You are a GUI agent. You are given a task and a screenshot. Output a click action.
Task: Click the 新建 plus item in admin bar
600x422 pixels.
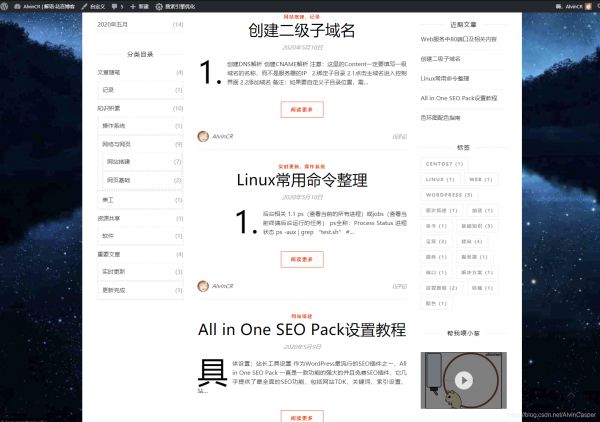coord(139,7)
